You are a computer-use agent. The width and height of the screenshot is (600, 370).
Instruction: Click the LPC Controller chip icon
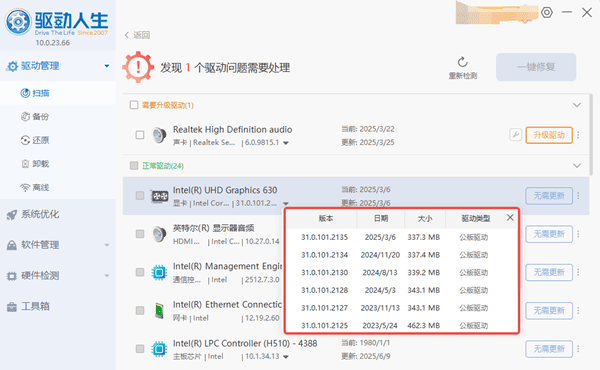point(159,349)
